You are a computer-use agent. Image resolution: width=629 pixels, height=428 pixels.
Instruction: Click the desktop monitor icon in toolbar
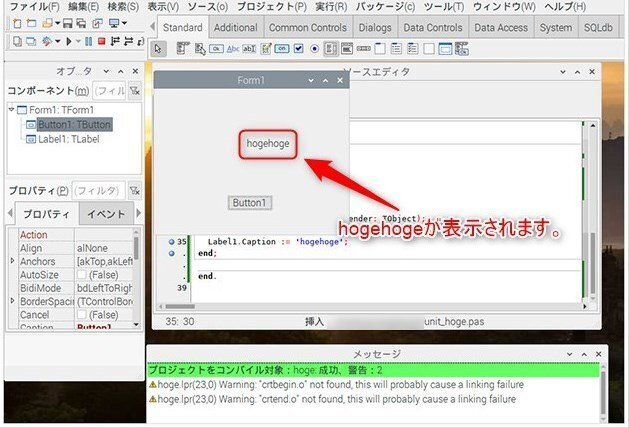coord(114,24)
